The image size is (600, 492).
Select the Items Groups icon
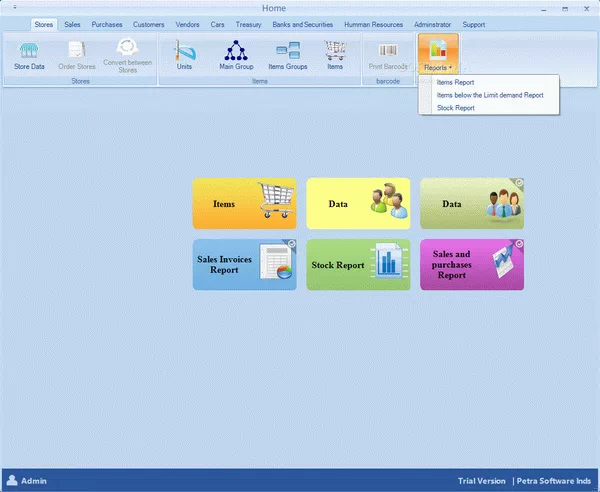point(287,52)
